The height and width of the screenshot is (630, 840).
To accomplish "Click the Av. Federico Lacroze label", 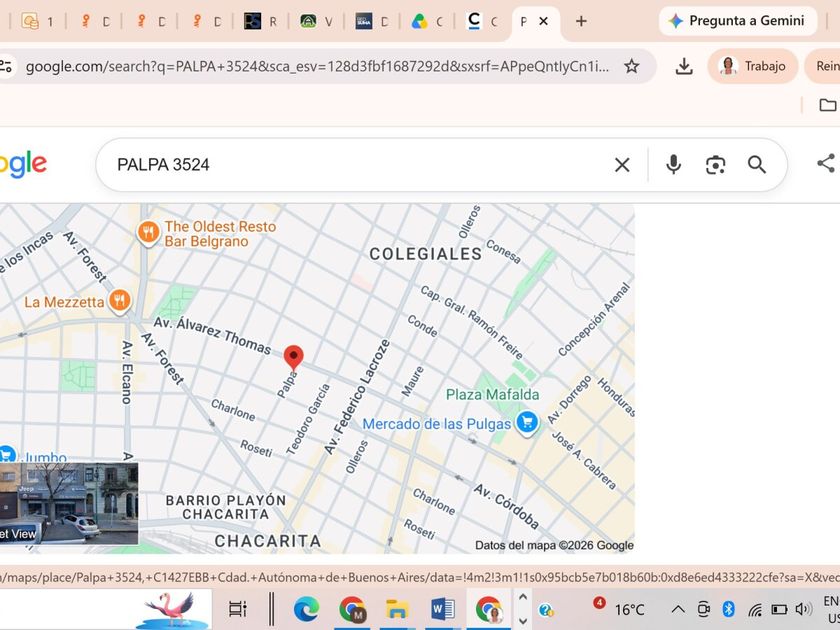I will (x=357, y=397).
